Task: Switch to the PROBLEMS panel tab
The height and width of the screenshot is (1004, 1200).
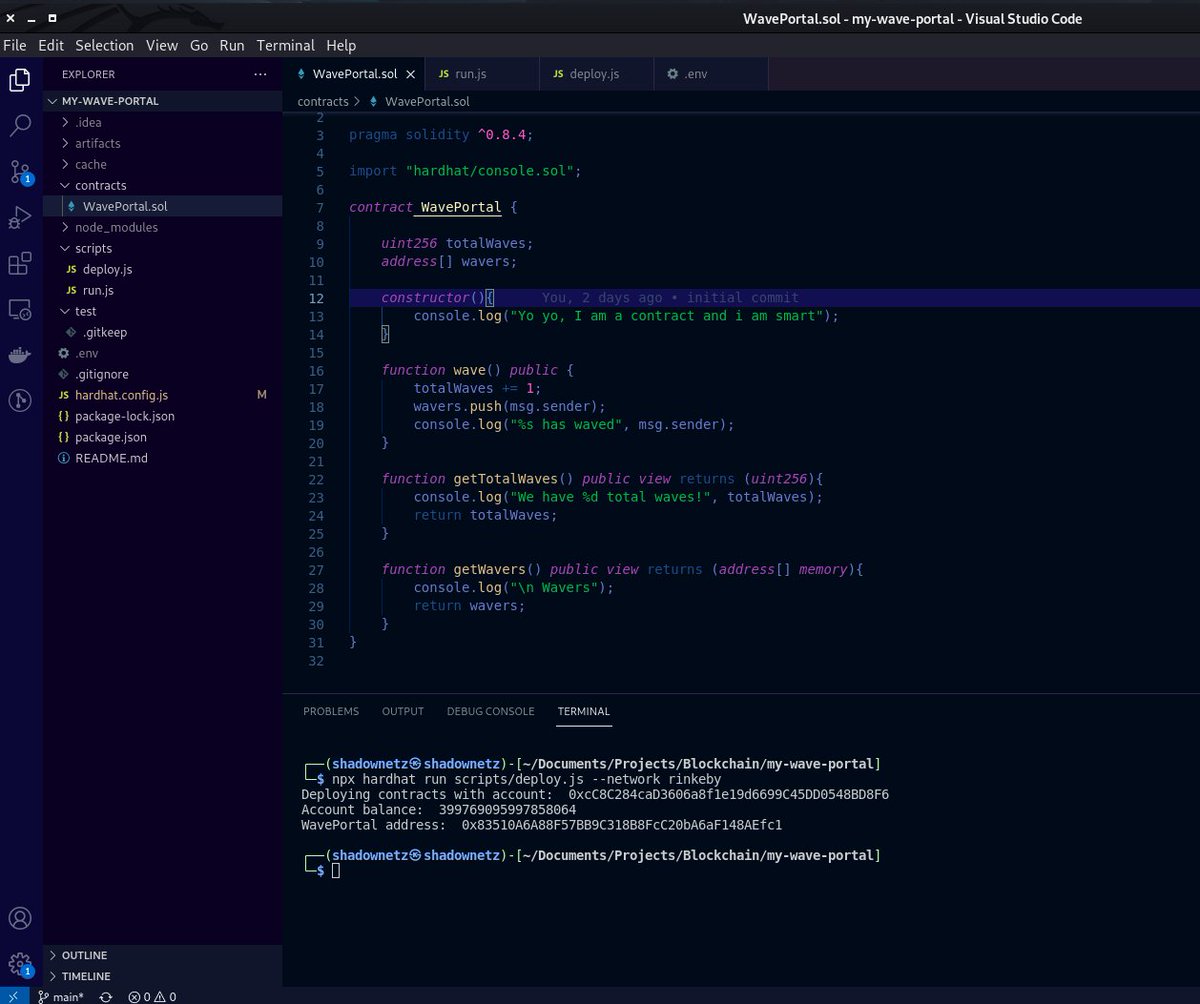Action: click(x=331, y=711)
